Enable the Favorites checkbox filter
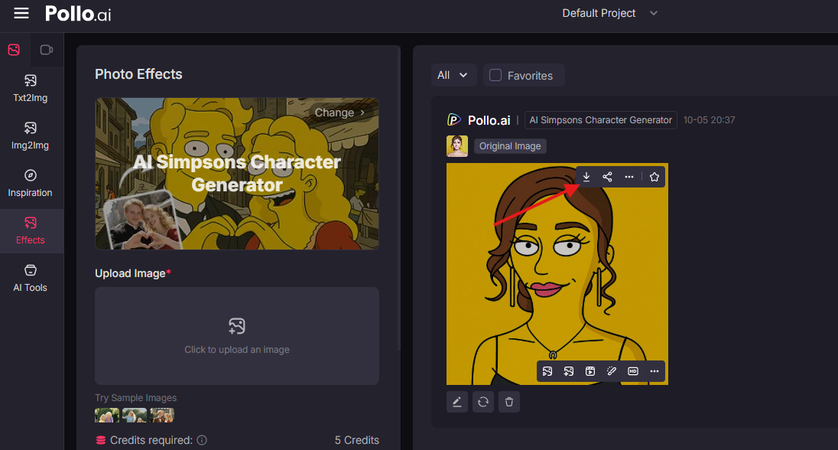The image size is (838, 450). [494, 75]
